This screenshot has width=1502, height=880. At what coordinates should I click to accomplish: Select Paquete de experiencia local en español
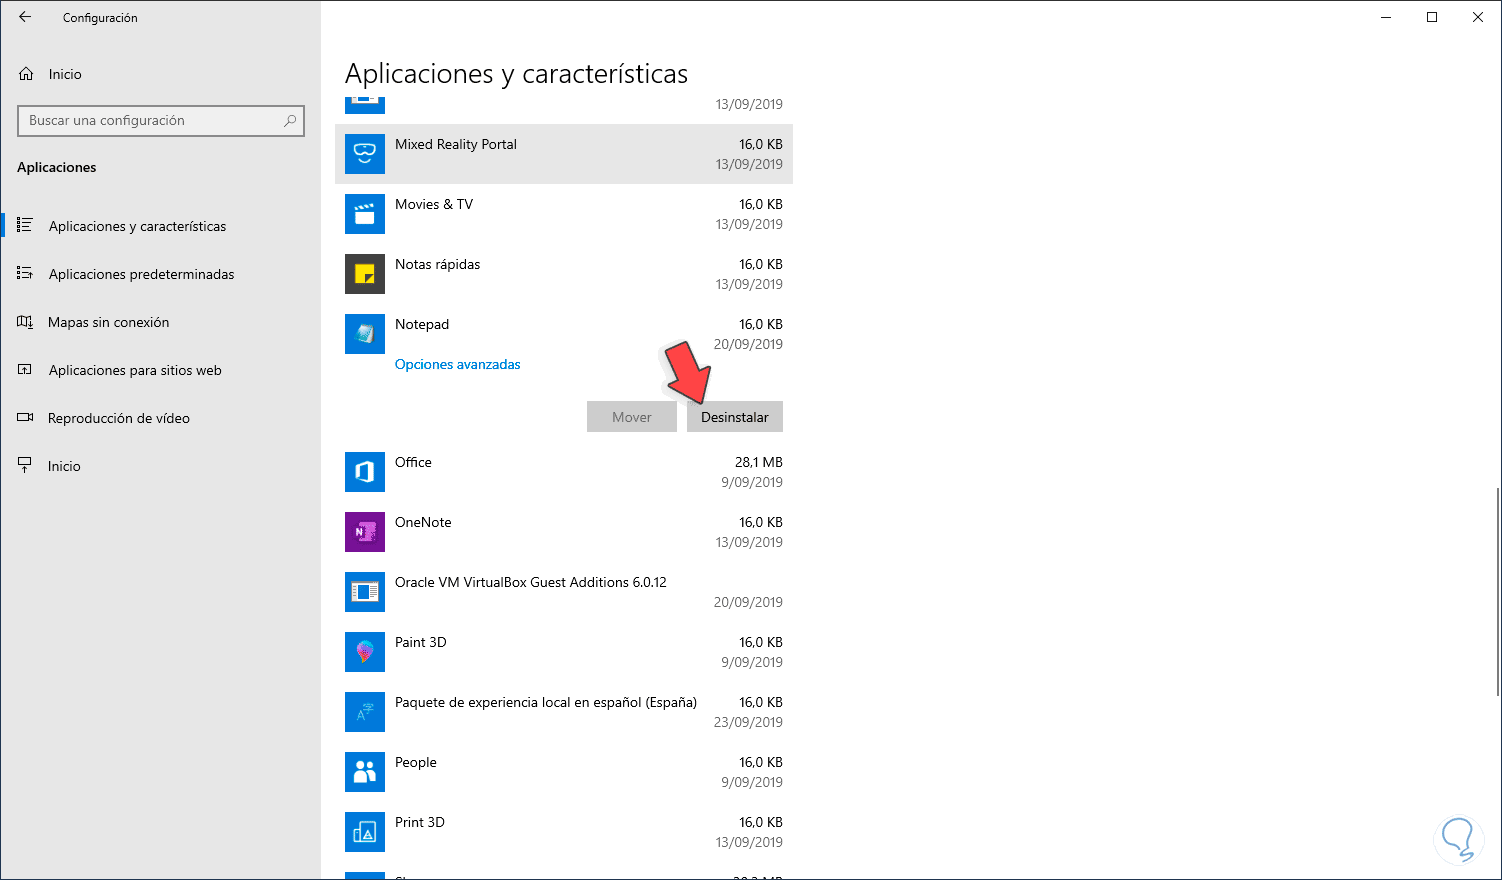pyautogui.click(x=564, y=712)
